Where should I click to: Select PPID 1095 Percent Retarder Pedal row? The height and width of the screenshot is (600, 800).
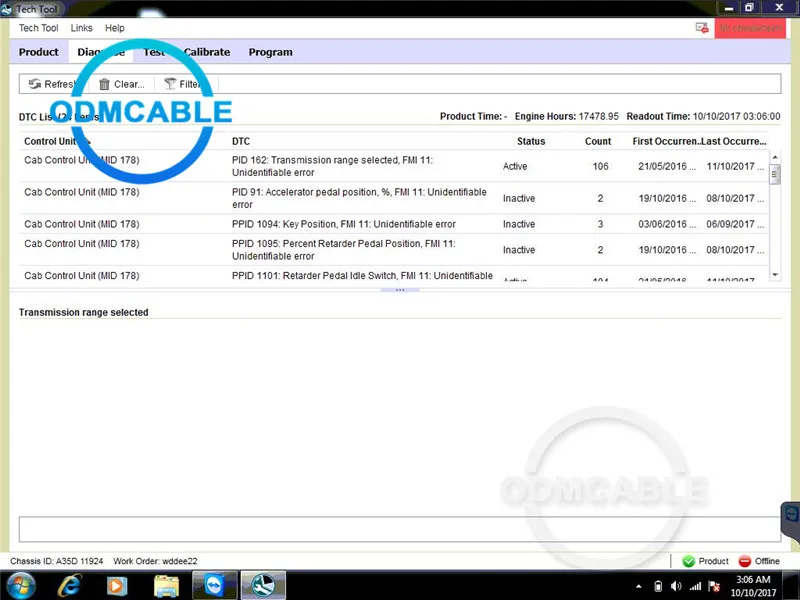pos(393,249)
